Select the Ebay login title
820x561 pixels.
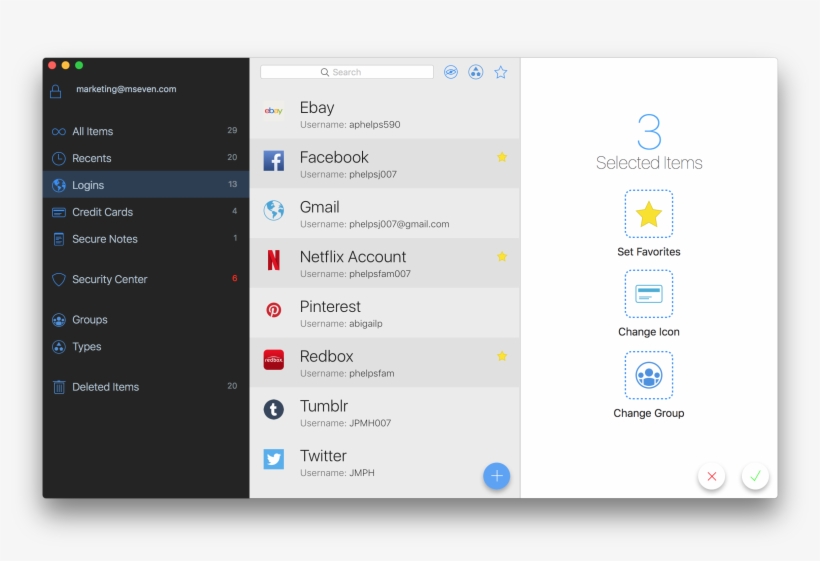317,108
